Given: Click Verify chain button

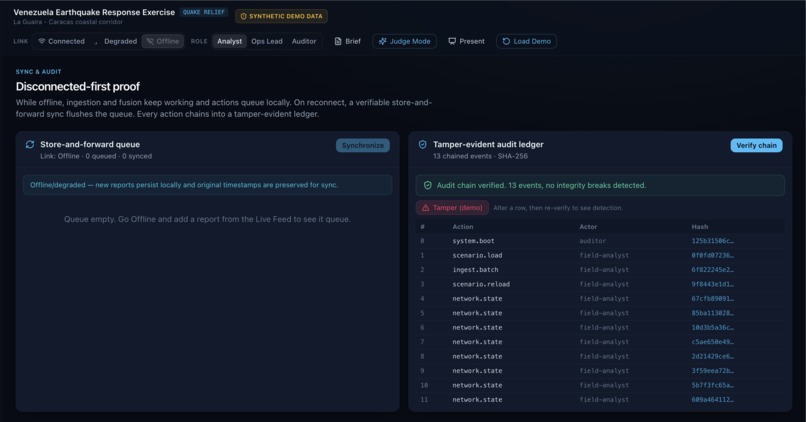Looking at the screenshot, I should pos(757,145).
